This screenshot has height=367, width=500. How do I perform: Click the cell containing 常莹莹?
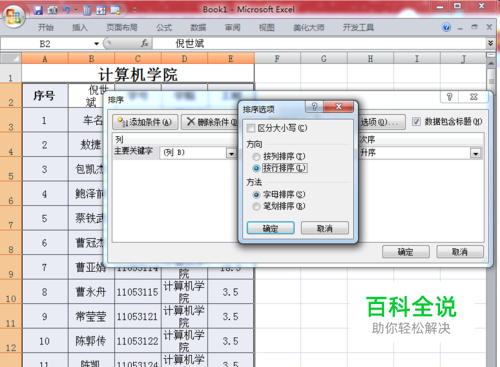pyautogui.click(x=91, y=316)
